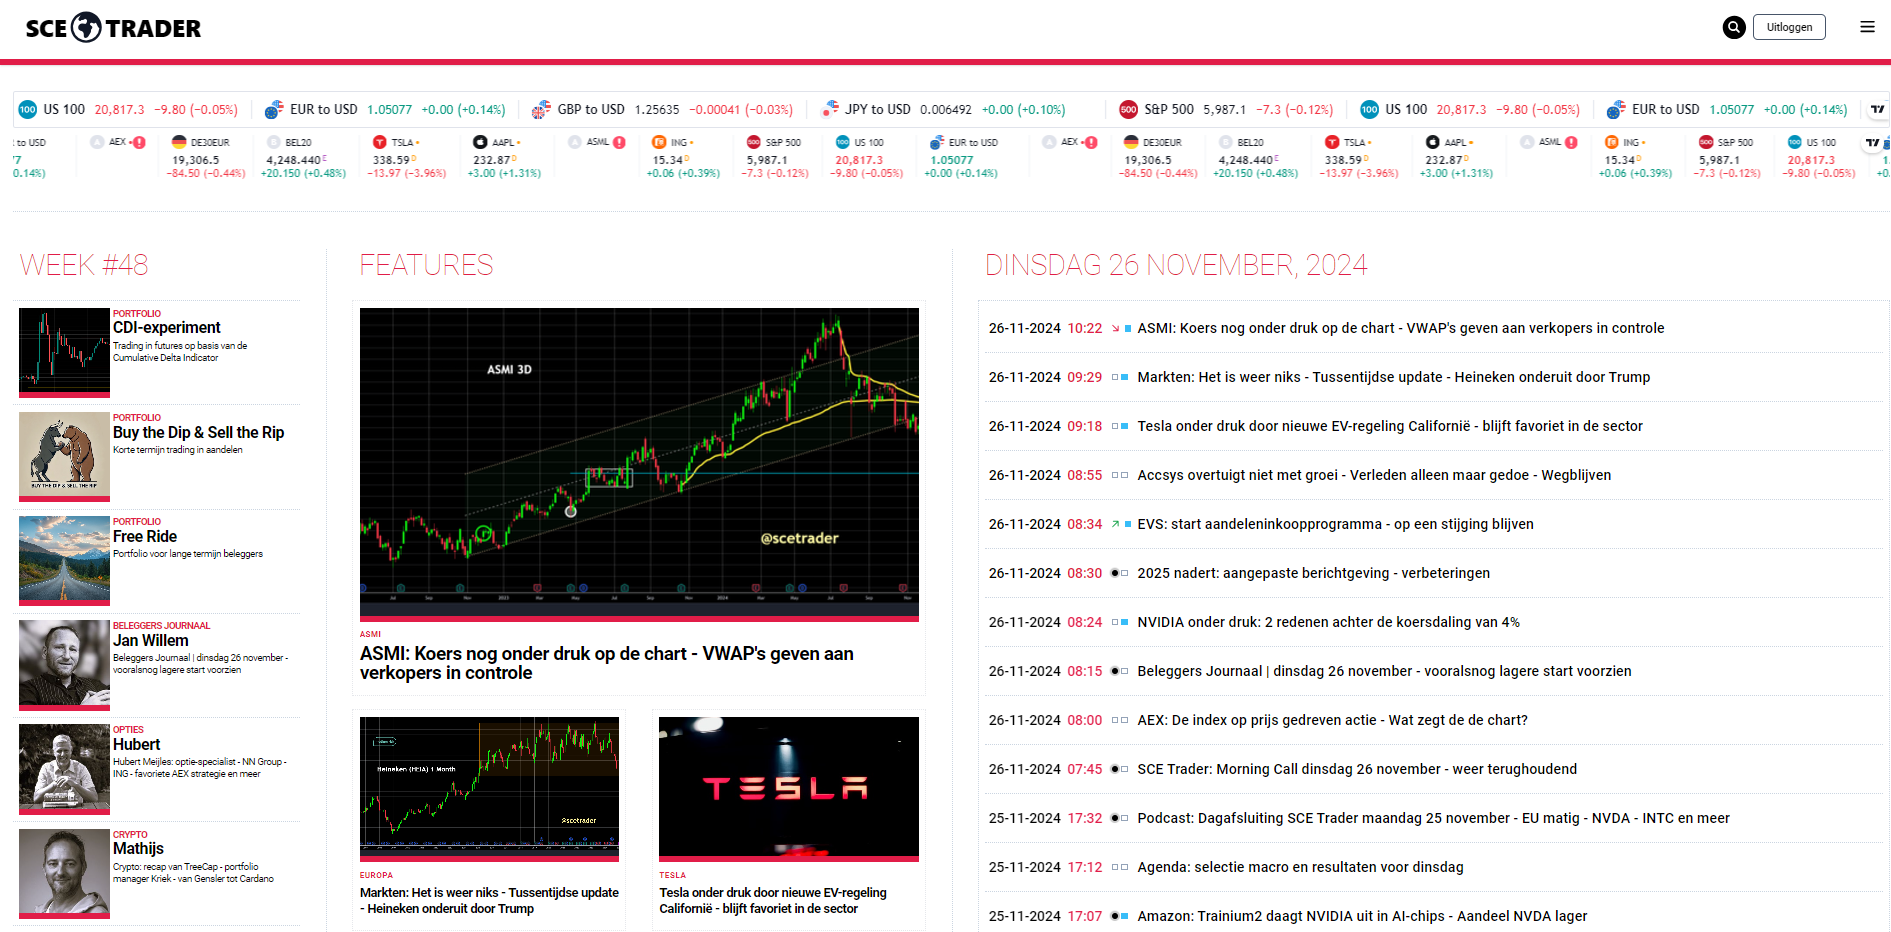
Task: Click the WEEK #48 heading
Action: click(x=84, y=265)
